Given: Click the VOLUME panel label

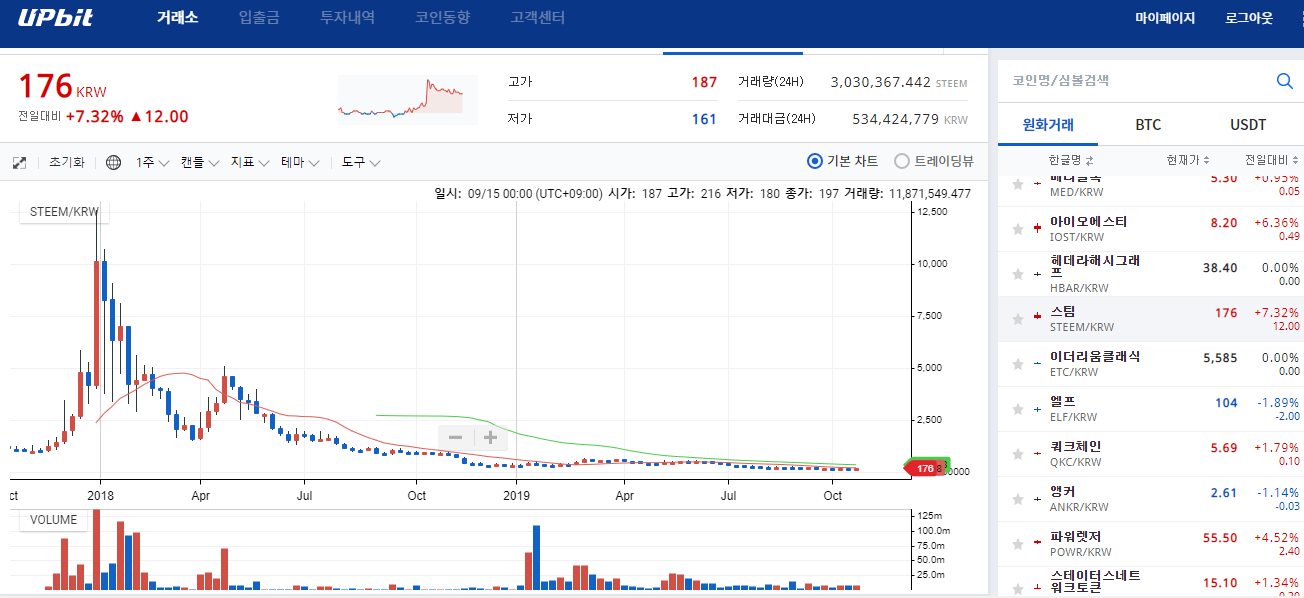Looking at the screenshot, I should (53, 520).
